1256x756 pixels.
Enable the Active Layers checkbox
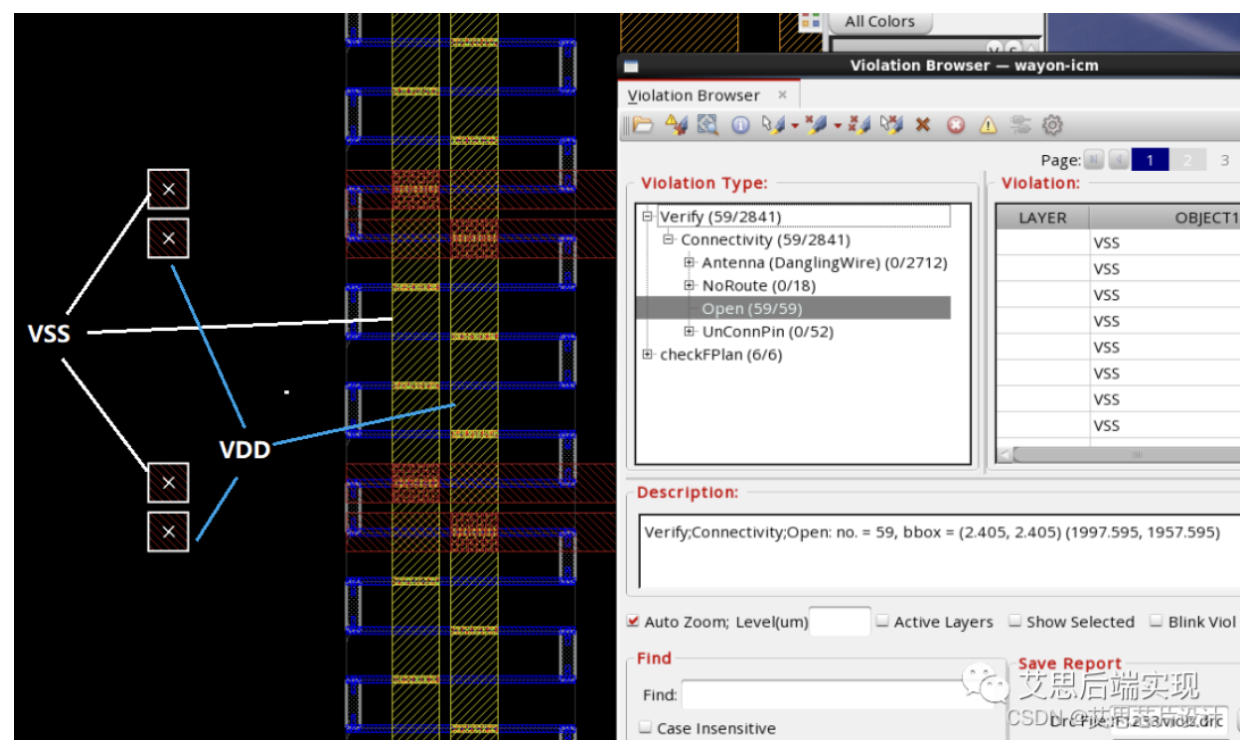882,622
